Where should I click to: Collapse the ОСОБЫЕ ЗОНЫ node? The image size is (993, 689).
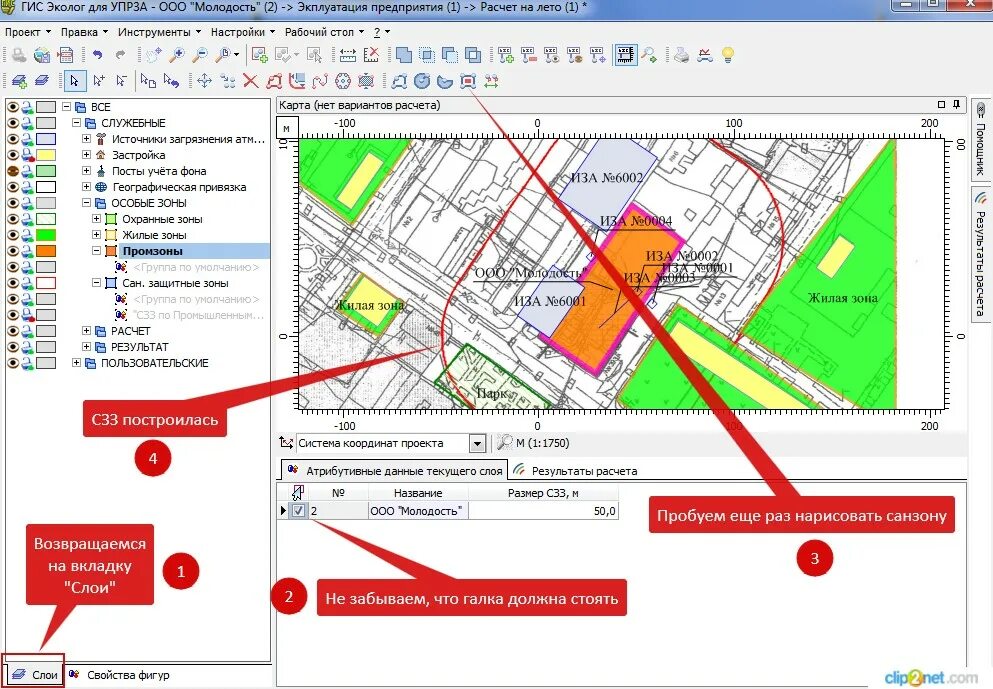pyautogui.click(x=87, y=203)
